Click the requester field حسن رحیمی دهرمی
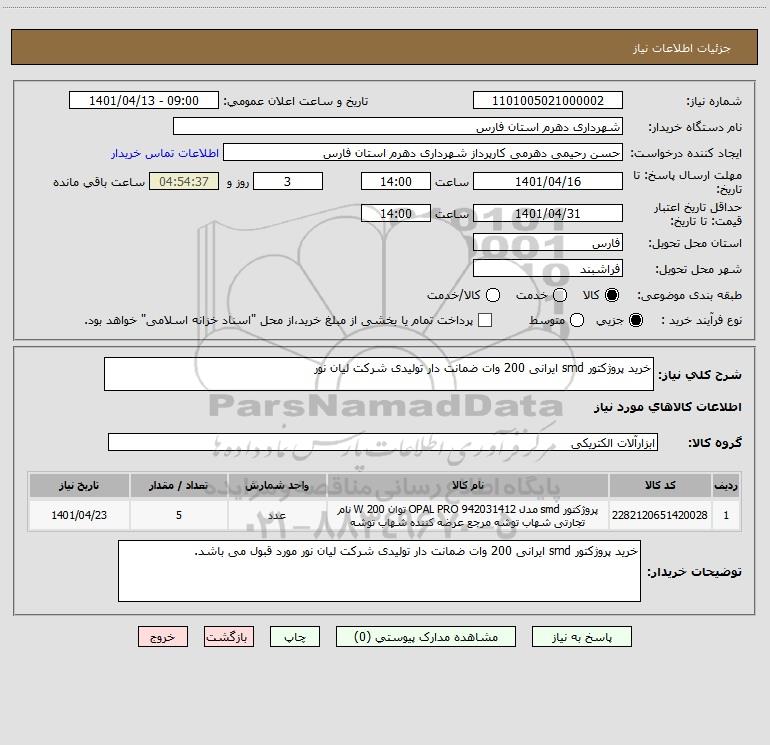 pyautogui.click(x=423, y=152)
